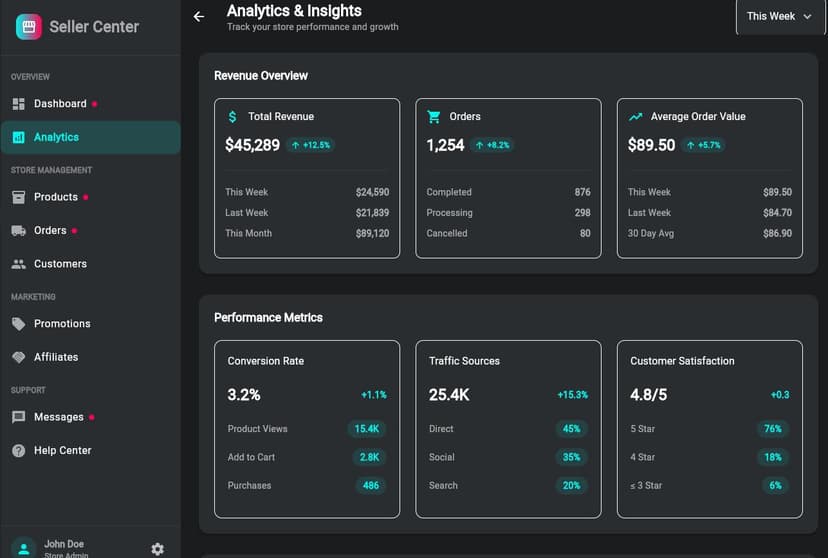The image size is (828, 558).
Task: Click the Affiliates diamond icon in sidebar
Action: pyautogui.click(x=18, y=357)
